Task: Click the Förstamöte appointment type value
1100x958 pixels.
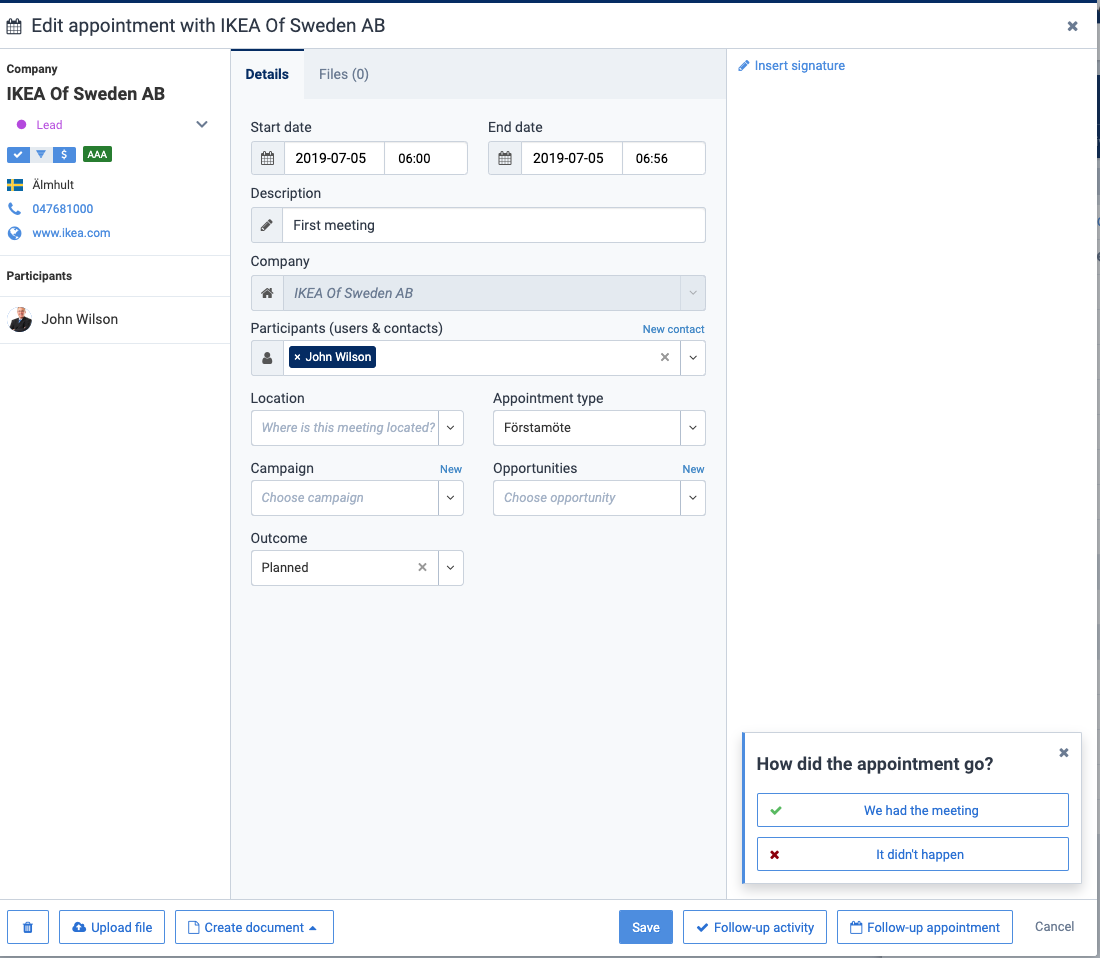Action: (x=537, y=428)
